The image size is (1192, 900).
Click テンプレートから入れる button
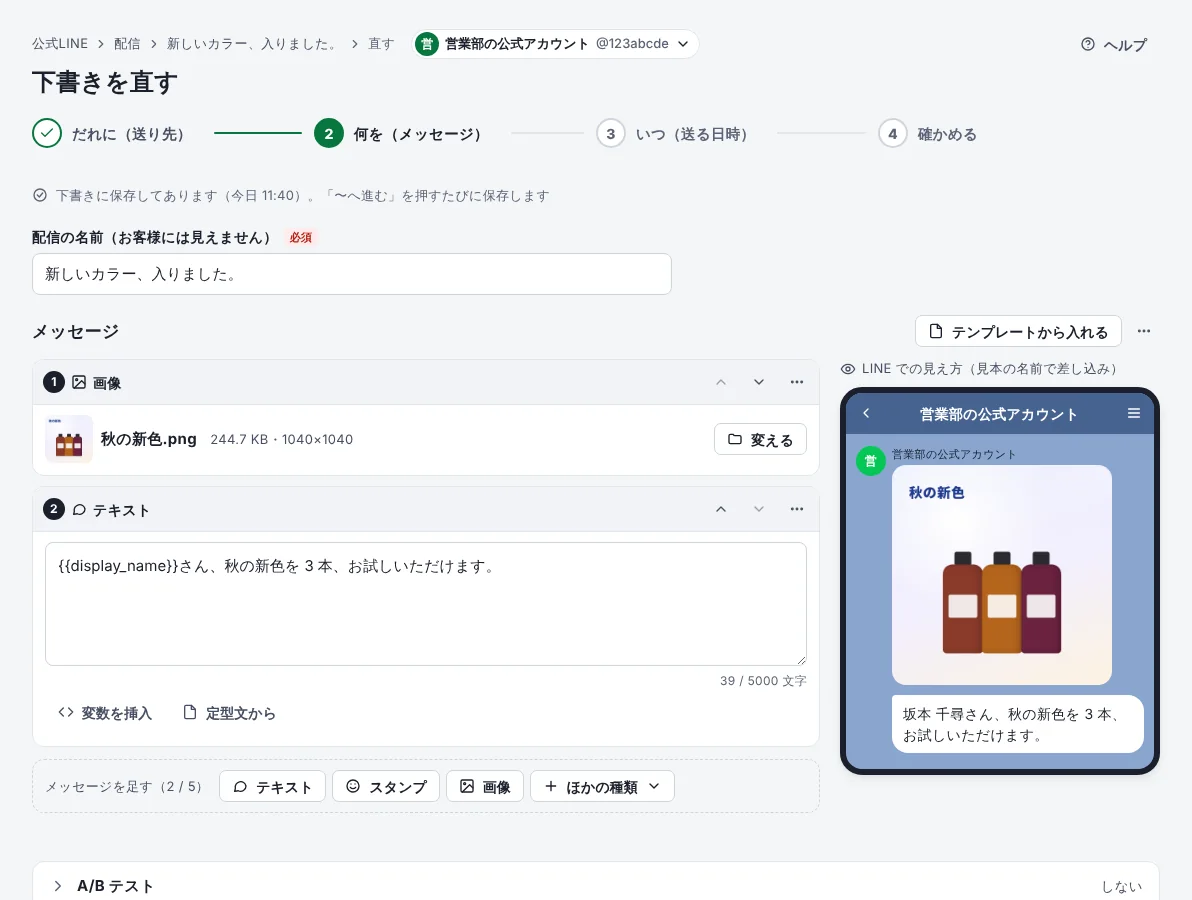click(1018, 331)
